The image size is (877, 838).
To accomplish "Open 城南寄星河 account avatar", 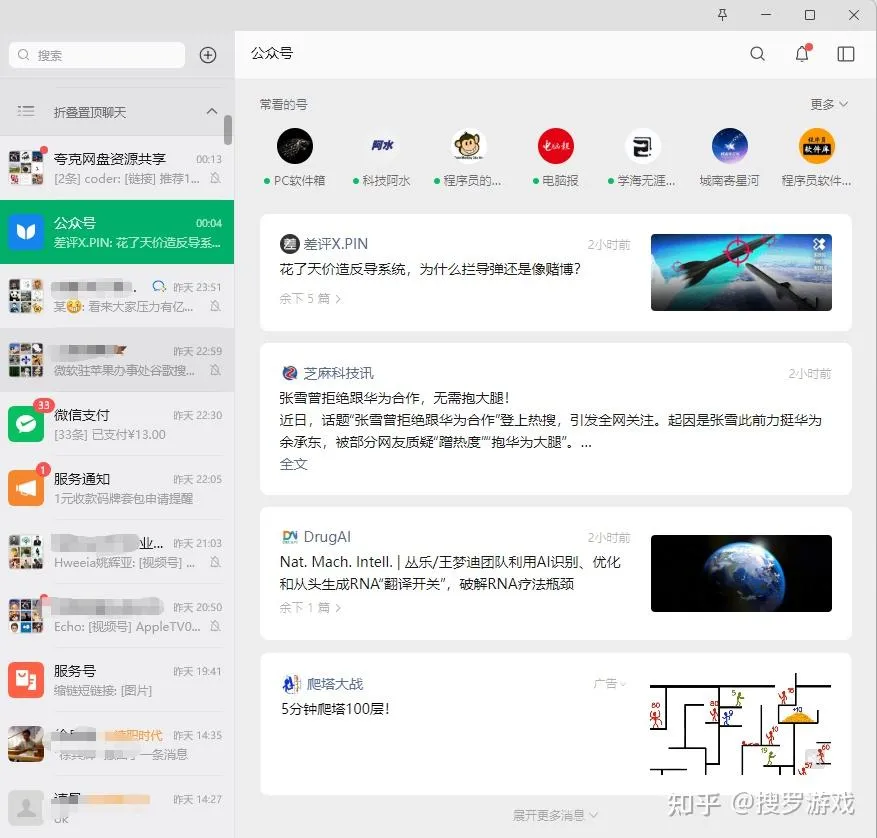I will pyautogui.click(x=729, y=146).
